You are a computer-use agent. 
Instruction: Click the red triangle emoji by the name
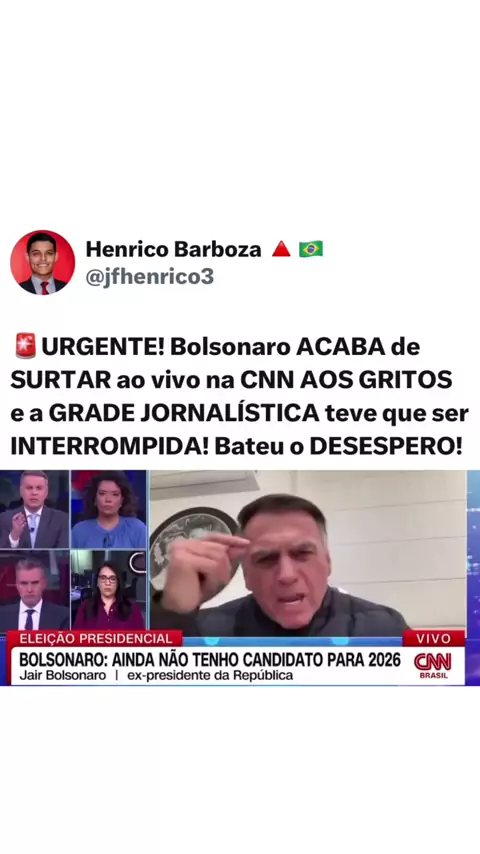click(x=281, y=249)
